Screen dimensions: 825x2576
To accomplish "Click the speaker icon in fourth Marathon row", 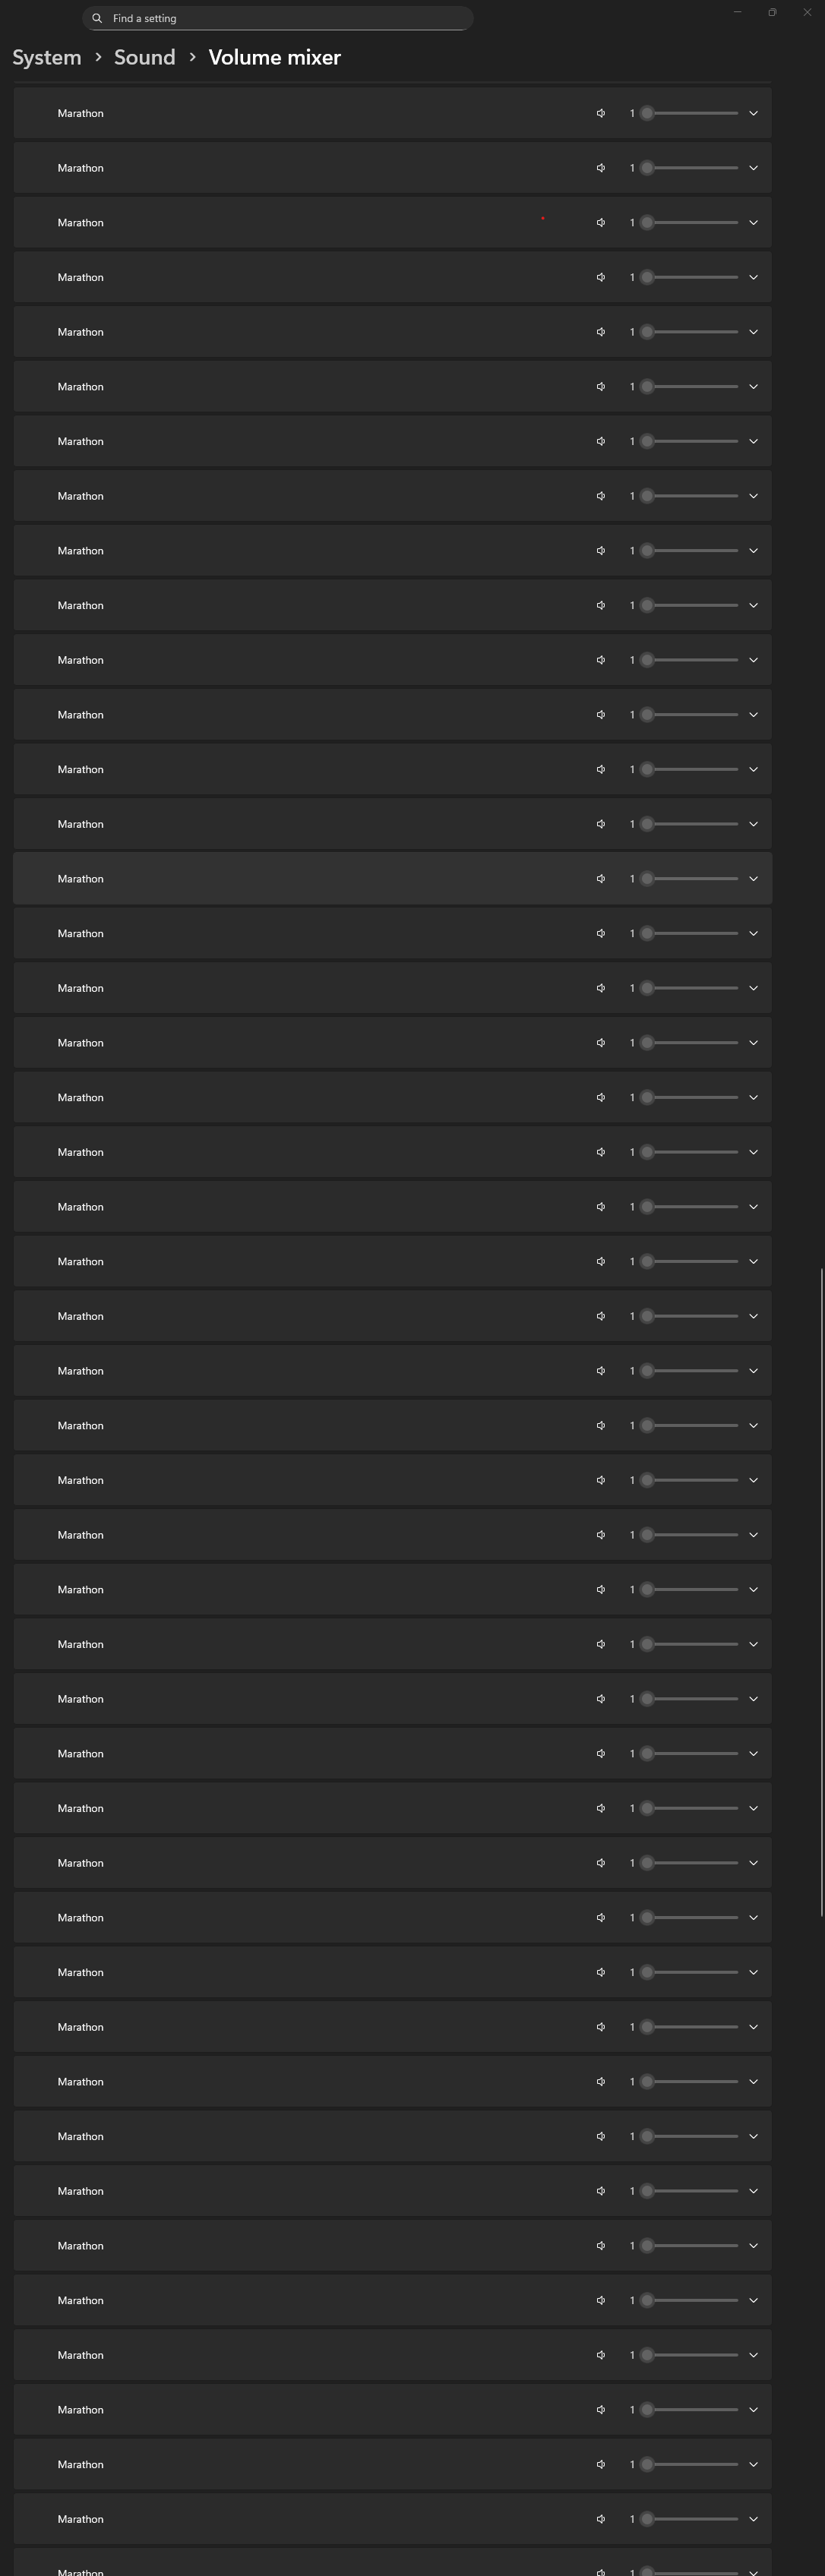I will pos(601,277).
